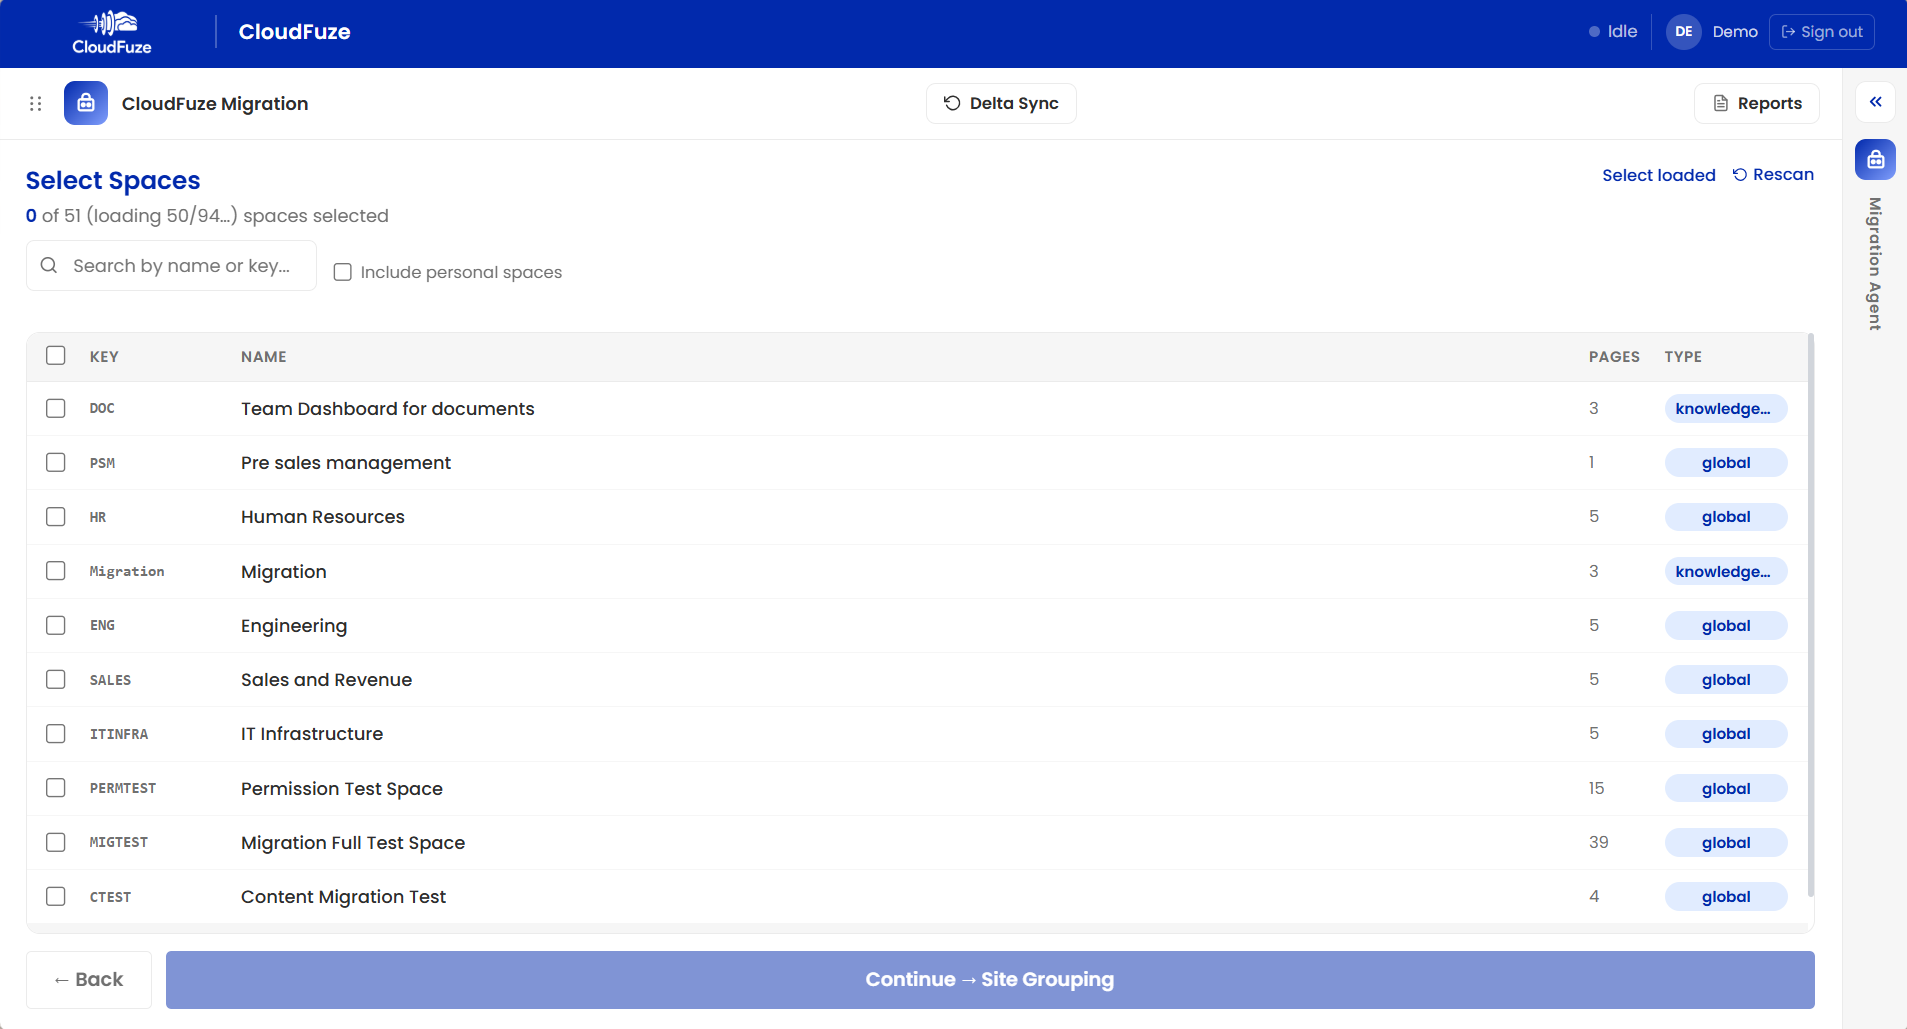1907x1029 pixels.
Task: Select the SALES space checkbox
Action: (x=56, y=679)
